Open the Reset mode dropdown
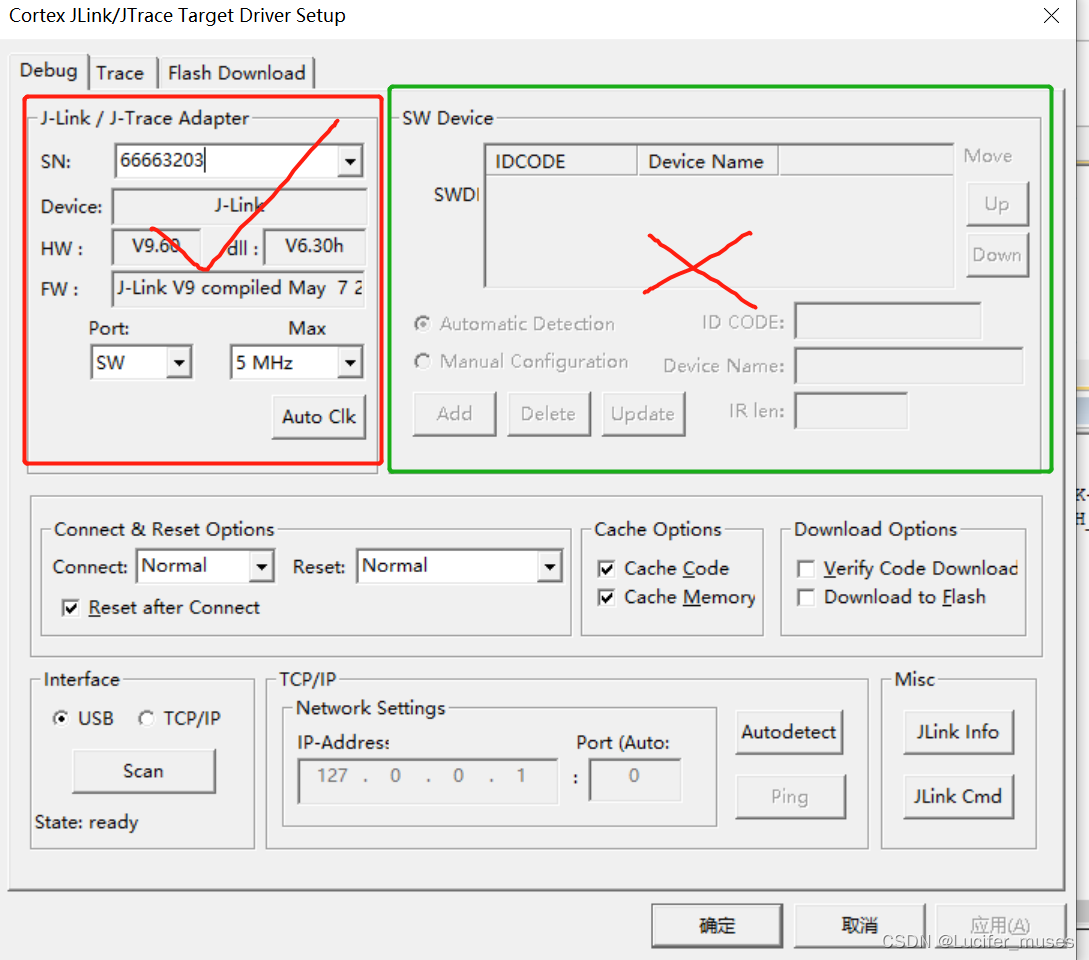This screenshot has height=960, width=1089. coord(549,566)
